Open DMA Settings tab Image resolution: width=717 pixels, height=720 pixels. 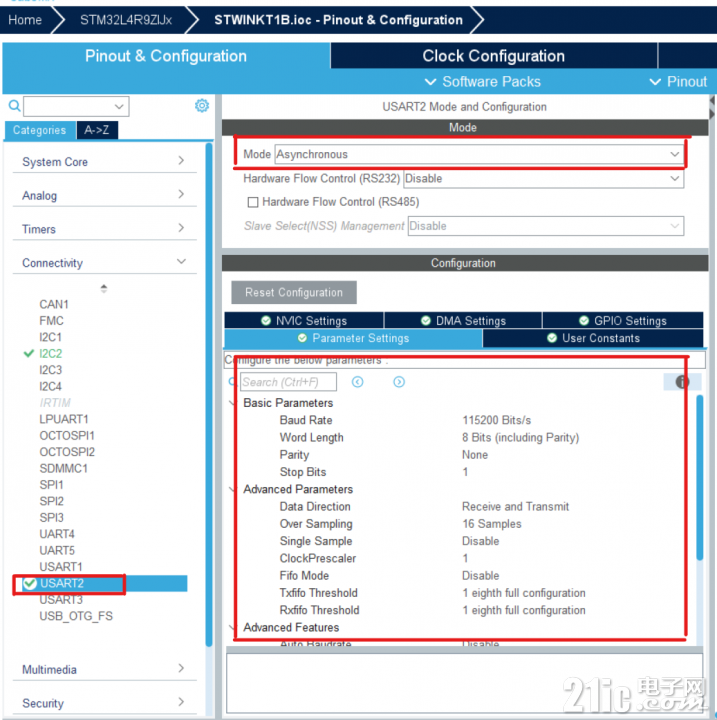(x=463, y=321)
